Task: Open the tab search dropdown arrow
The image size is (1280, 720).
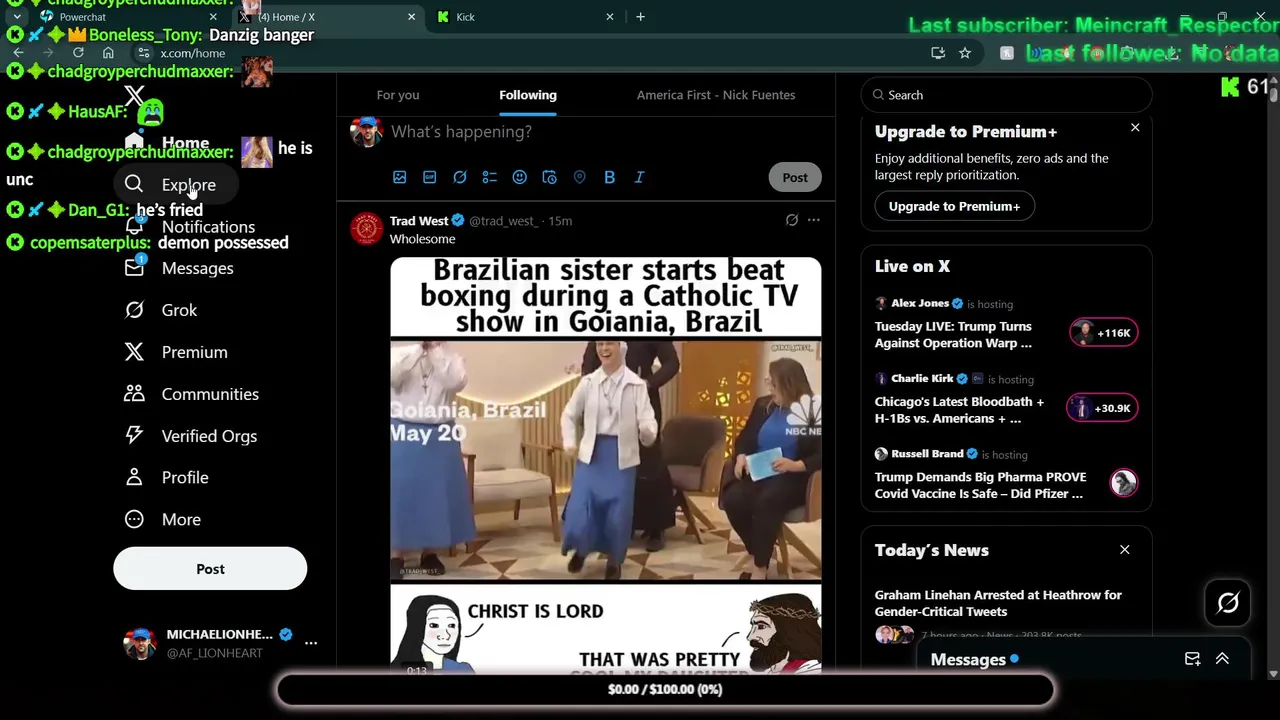Action: [16, 17]
